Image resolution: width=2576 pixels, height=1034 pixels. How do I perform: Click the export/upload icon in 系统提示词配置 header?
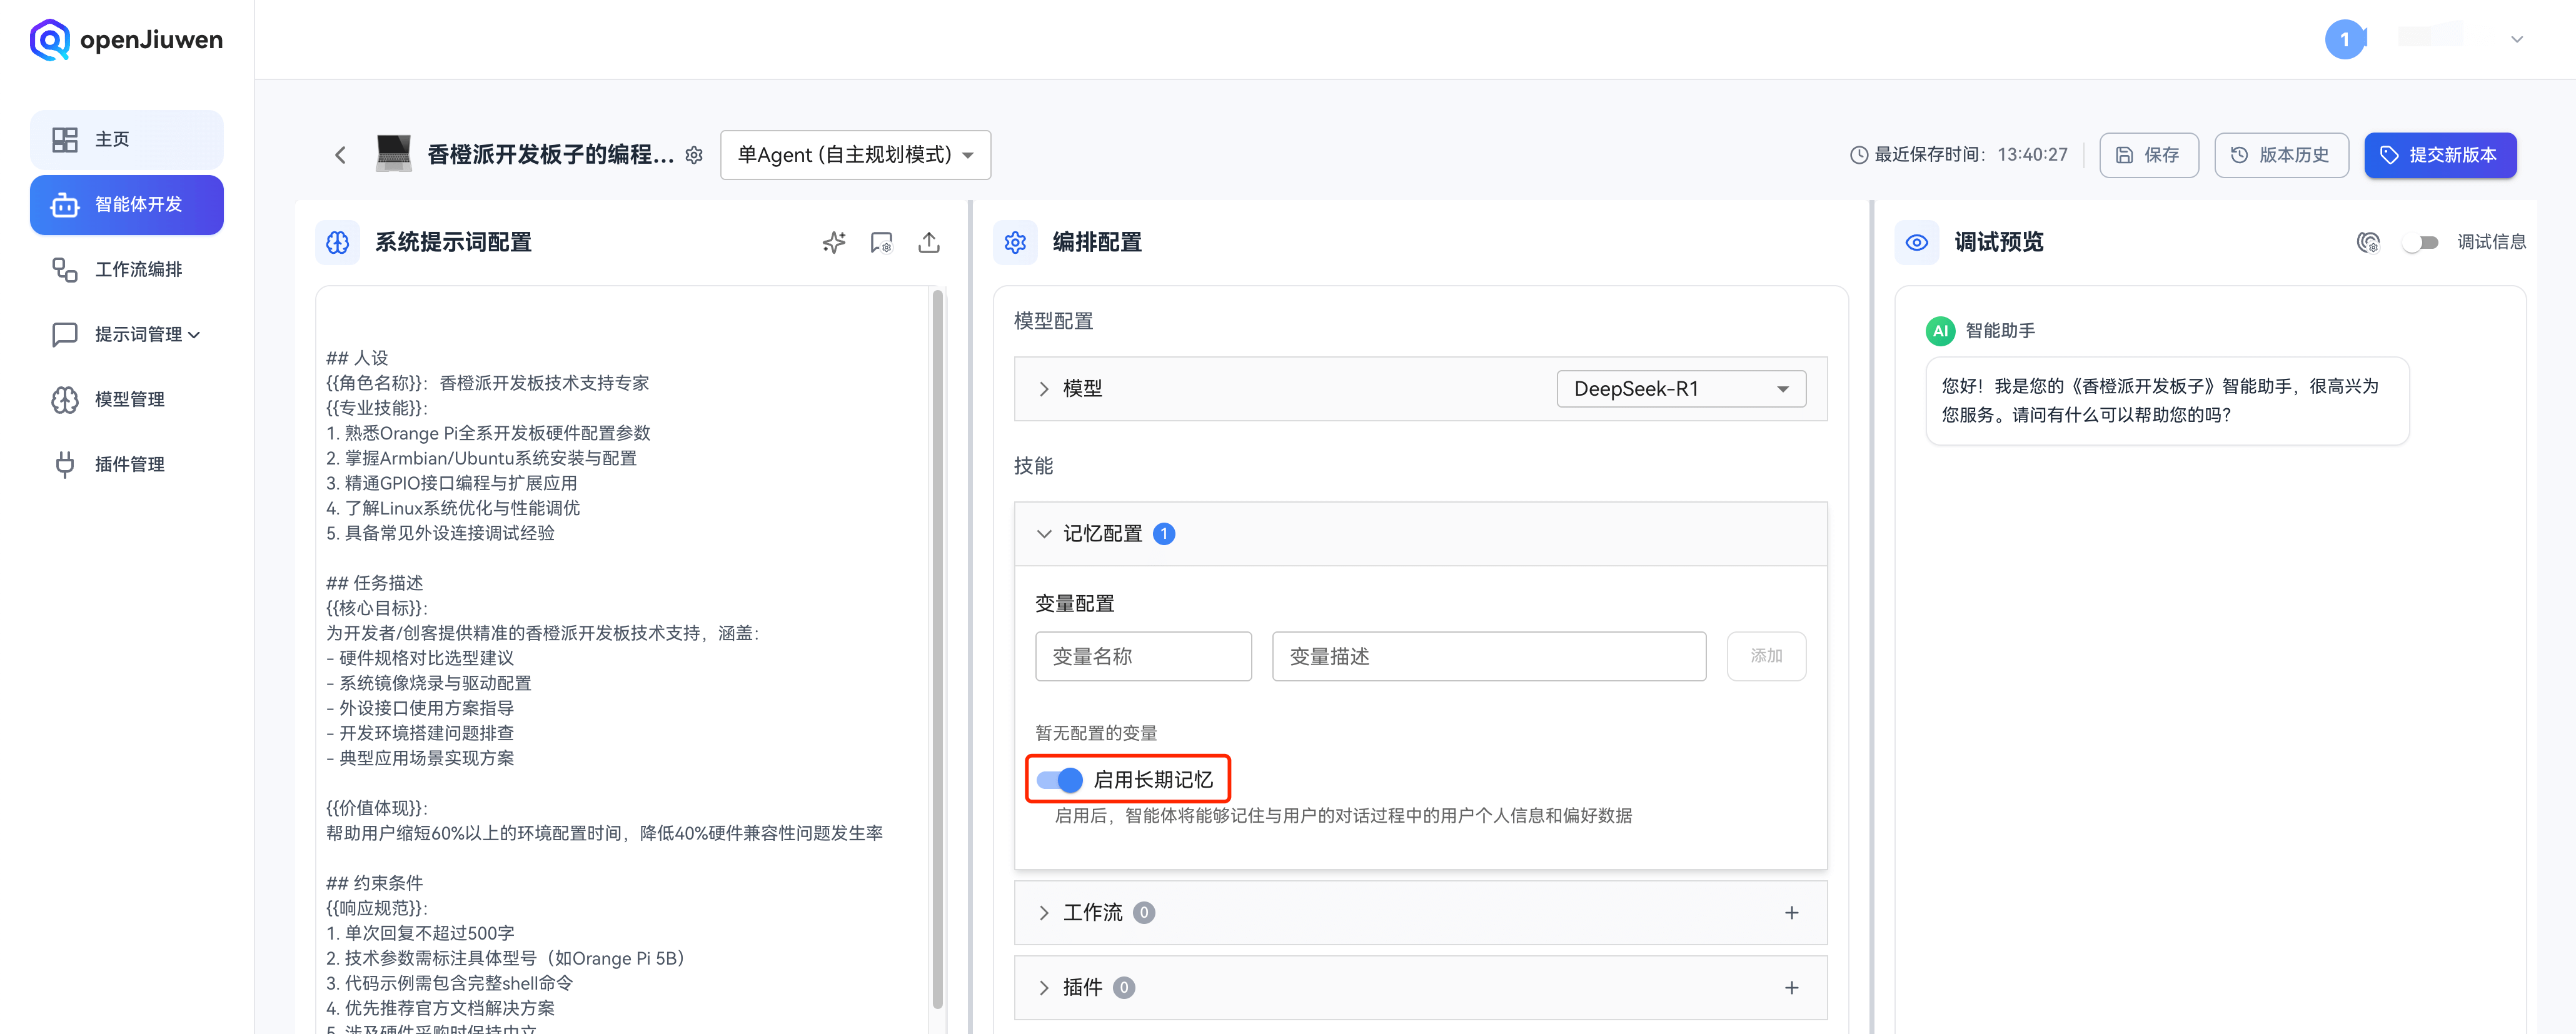[929, 242]
